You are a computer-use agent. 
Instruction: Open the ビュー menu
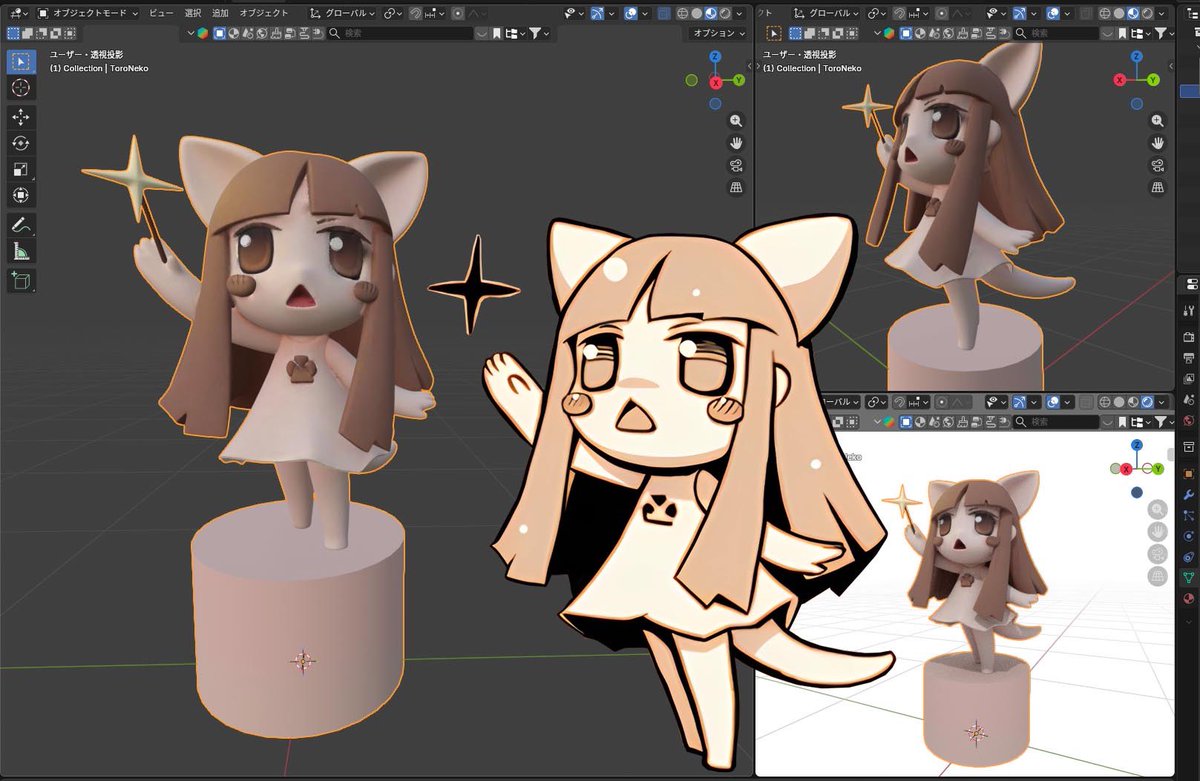pos(160,14)
